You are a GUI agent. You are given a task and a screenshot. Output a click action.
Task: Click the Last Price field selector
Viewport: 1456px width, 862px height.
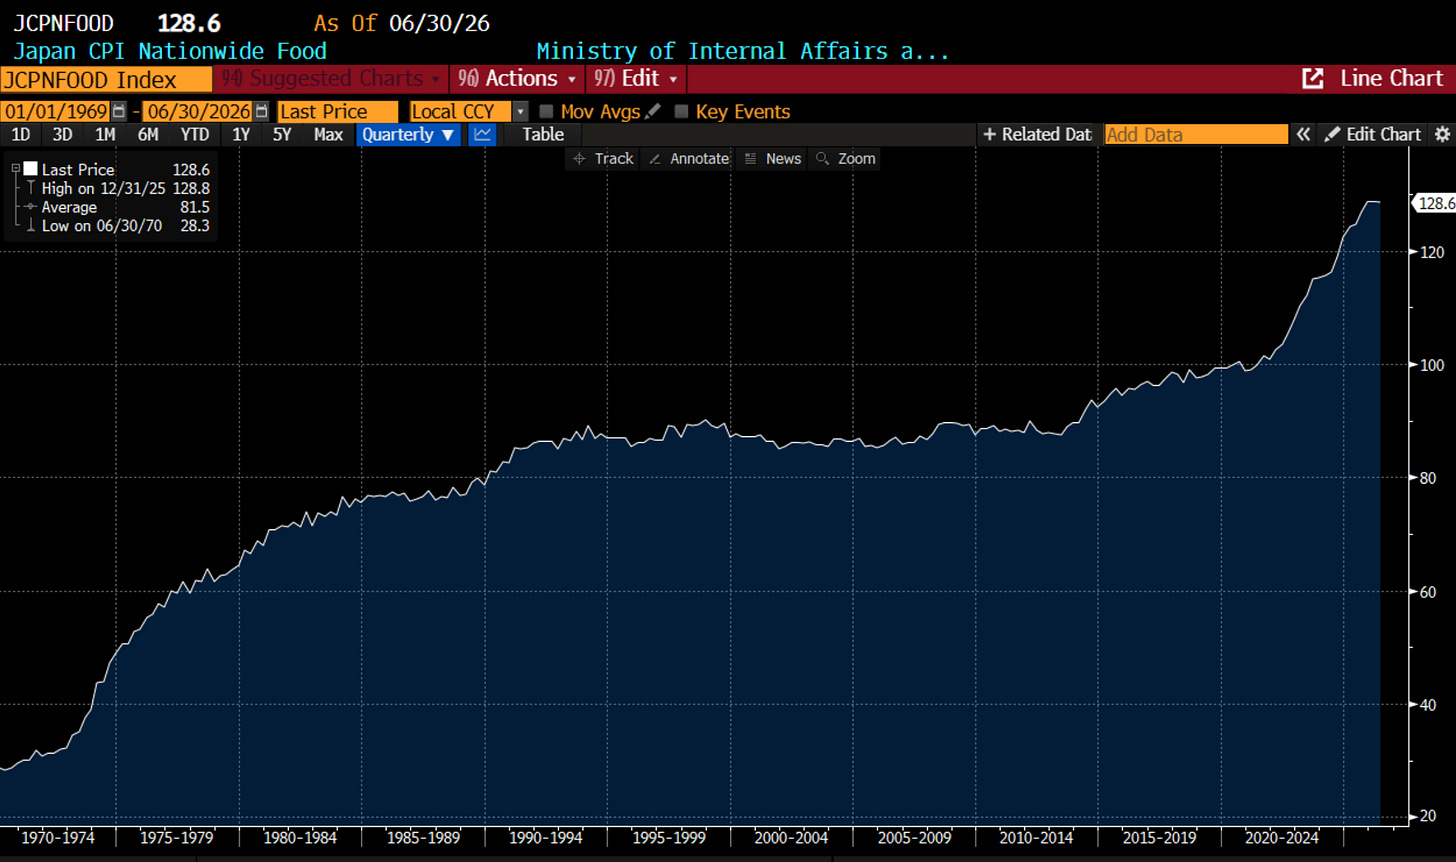click(x=338, y=112)
